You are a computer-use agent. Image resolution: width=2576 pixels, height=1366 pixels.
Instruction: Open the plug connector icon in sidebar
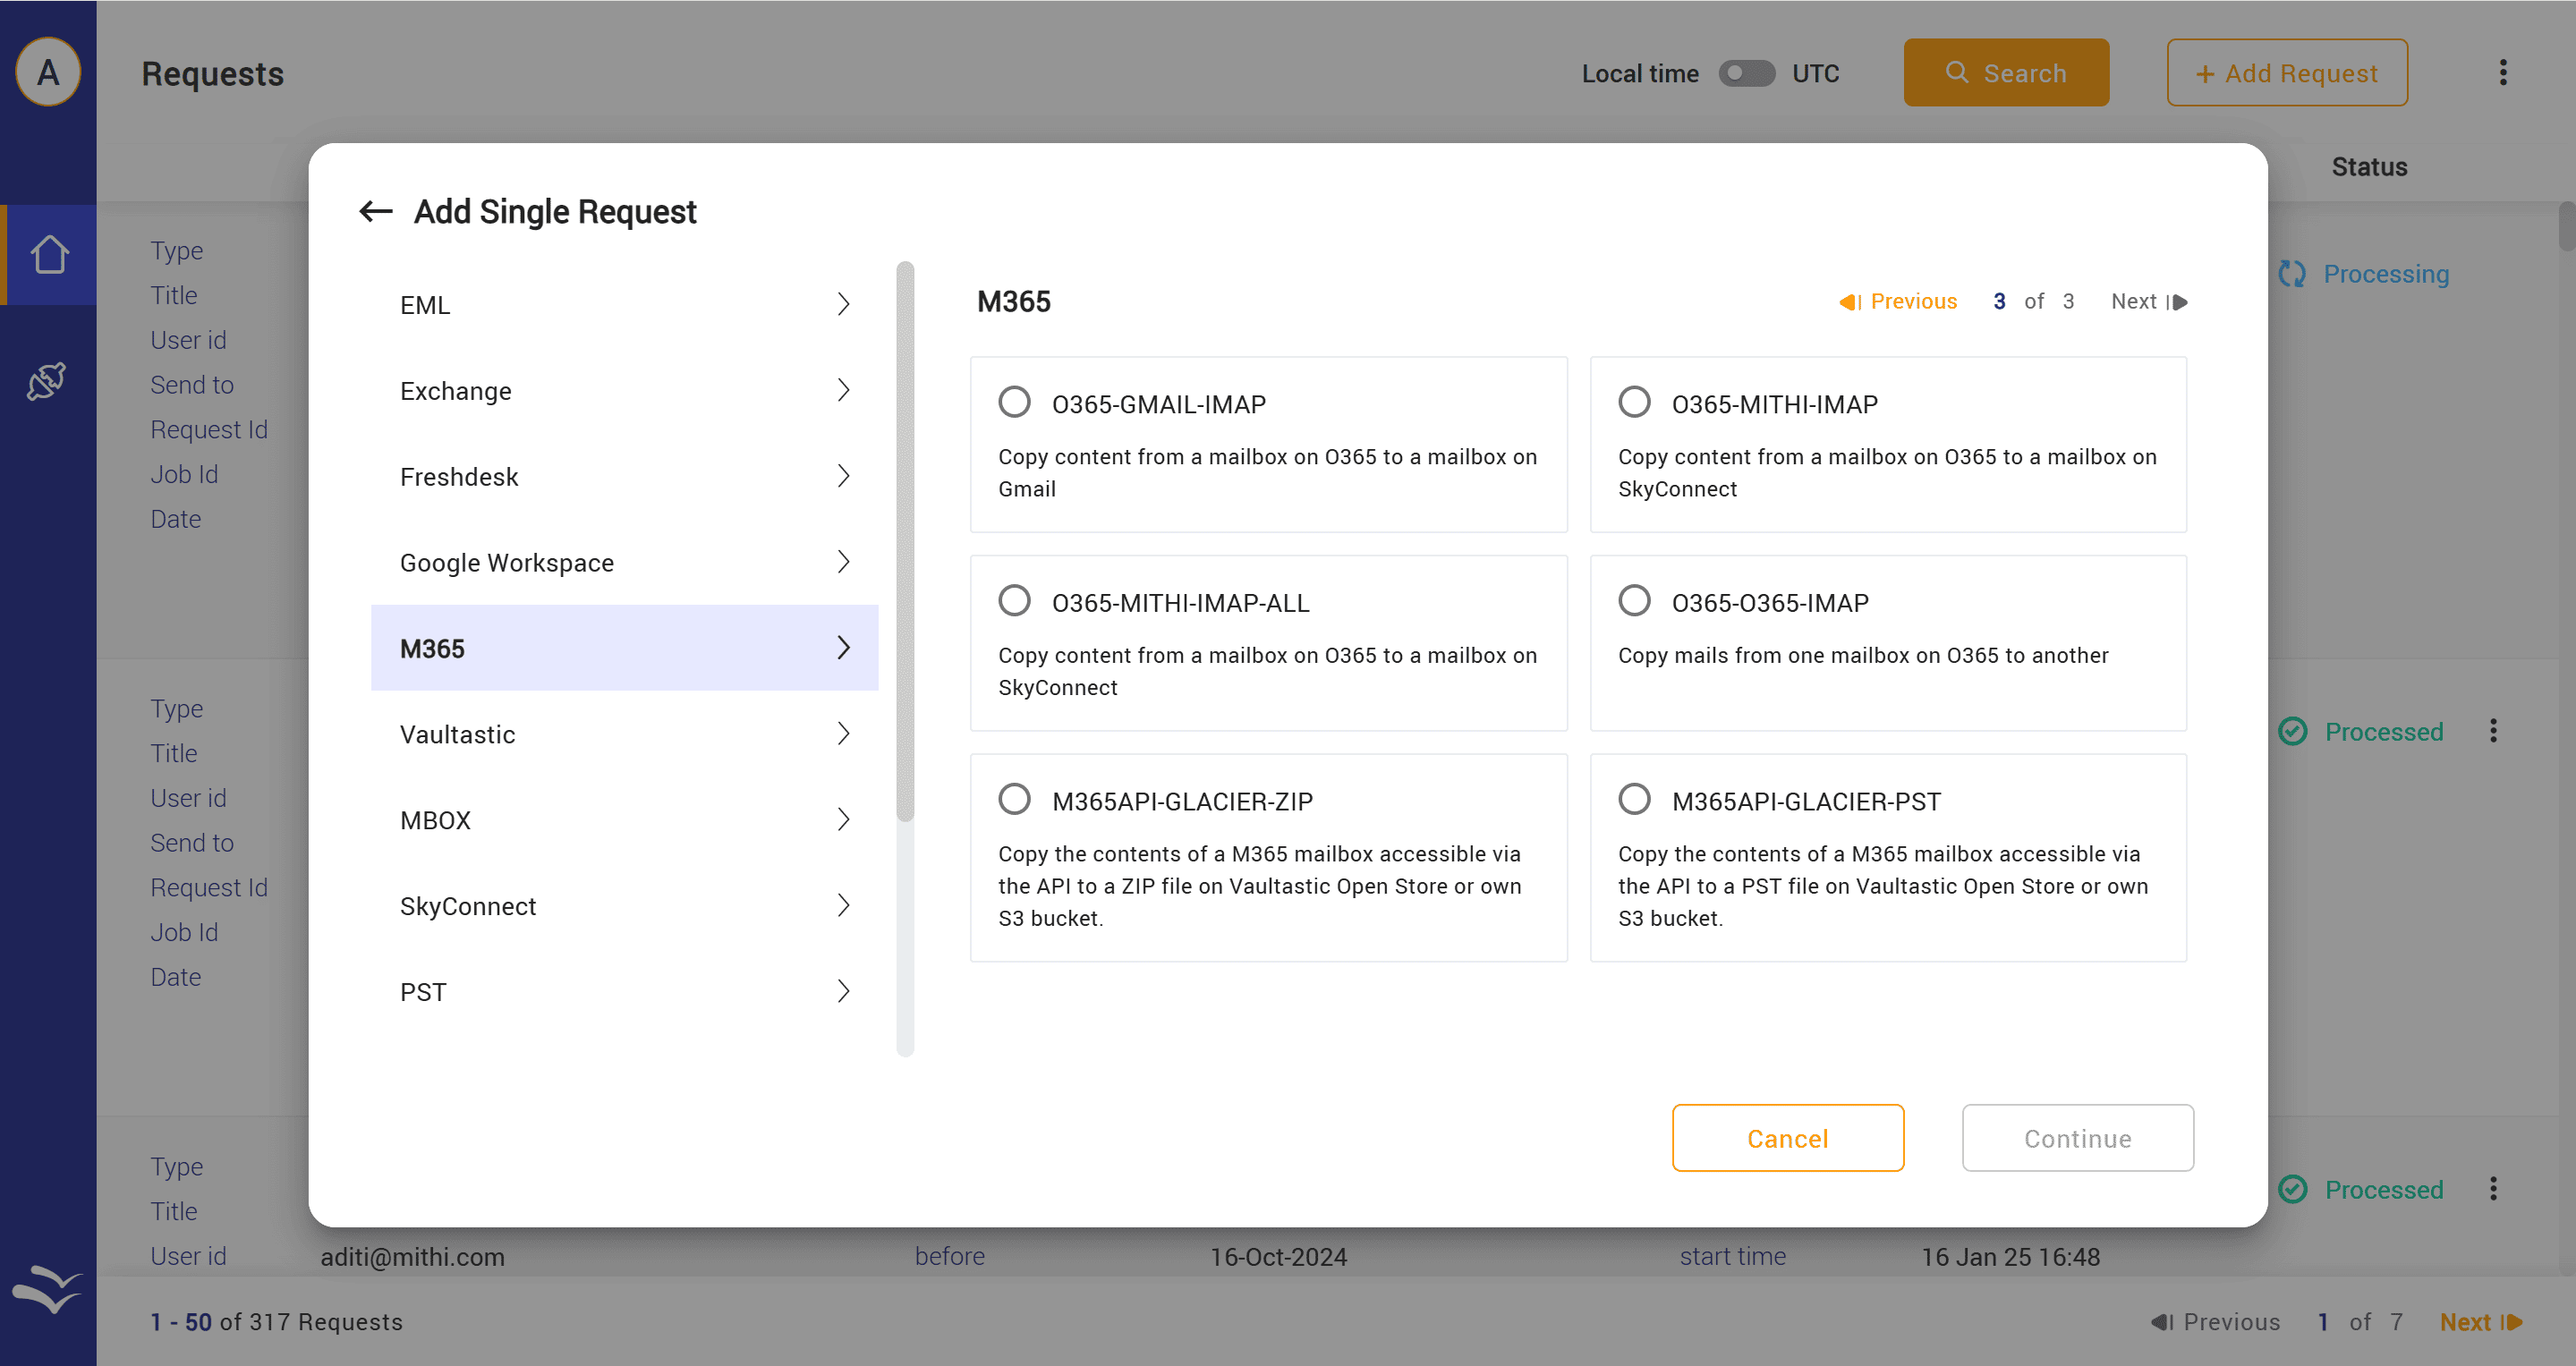pyautogui.click(x=47, y=381)
